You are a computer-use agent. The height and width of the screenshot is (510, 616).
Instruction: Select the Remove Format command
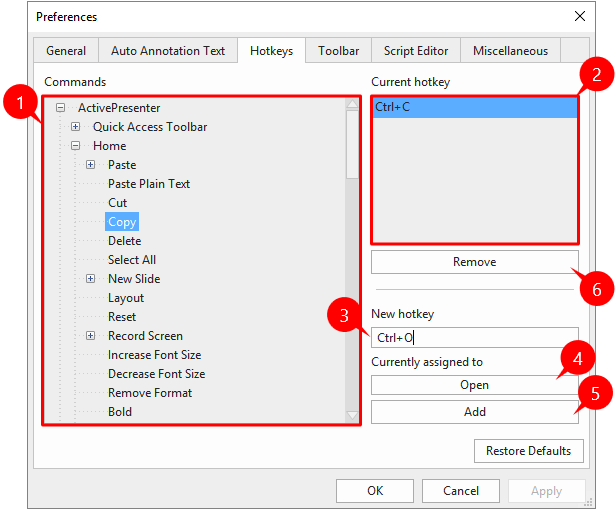point(150,393)
